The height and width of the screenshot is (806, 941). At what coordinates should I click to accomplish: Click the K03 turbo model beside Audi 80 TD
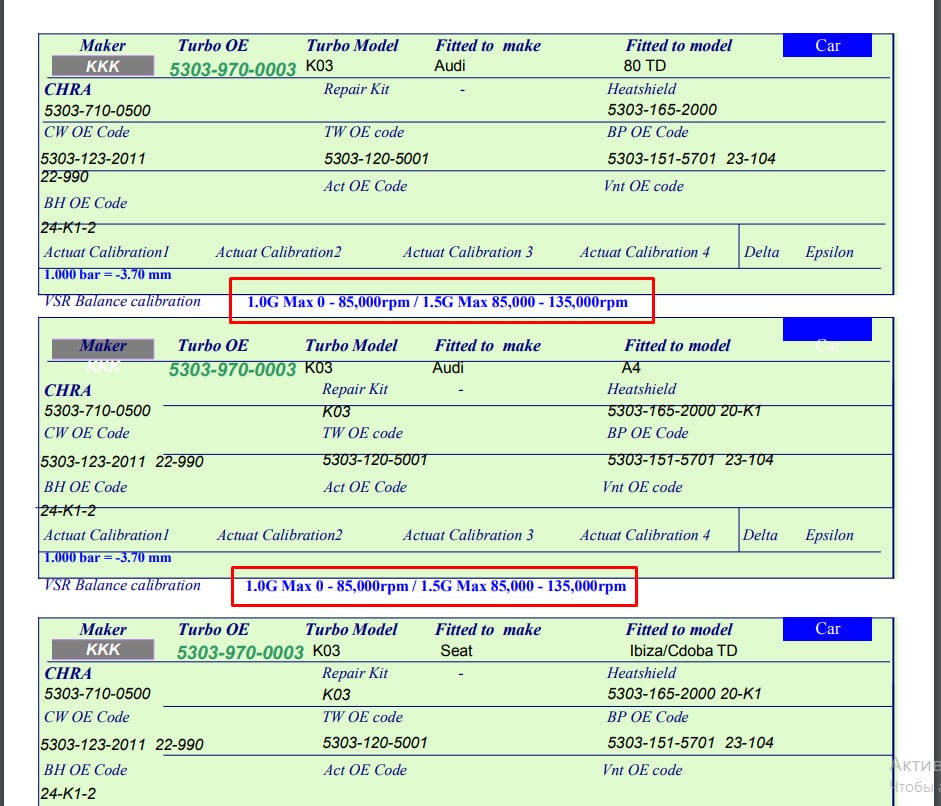319,65
